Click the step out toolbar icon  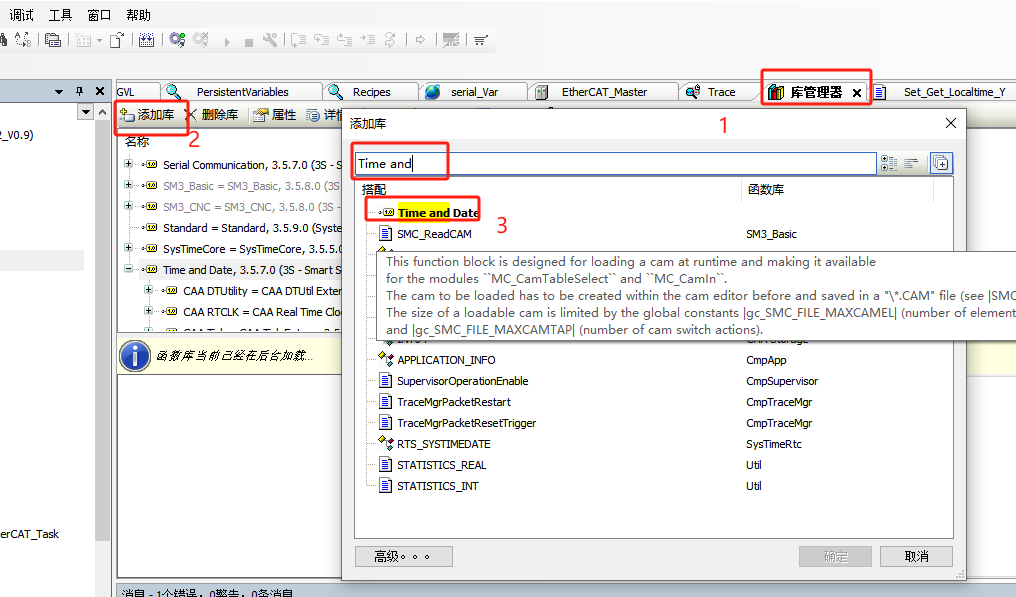pyautogui.click(x=345, y=40)
